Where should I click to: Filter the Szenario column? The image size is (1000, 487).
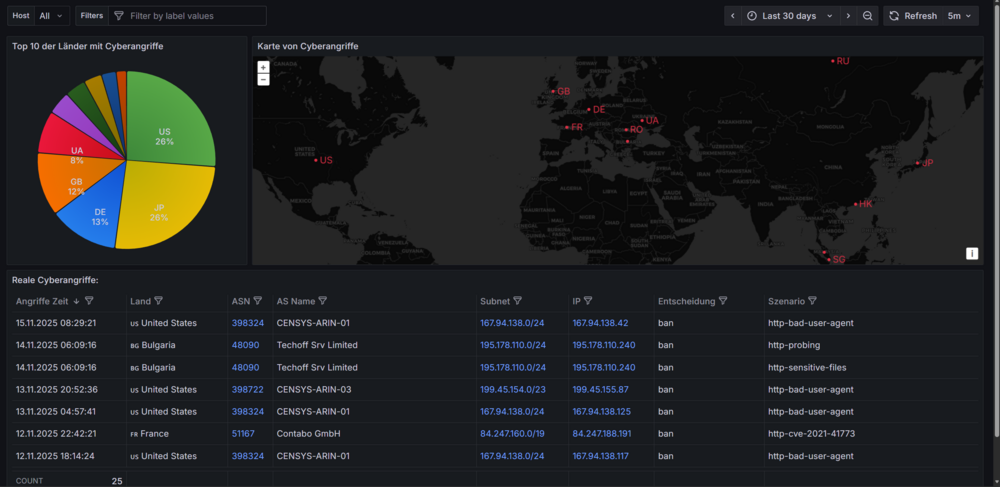point(812,301)
